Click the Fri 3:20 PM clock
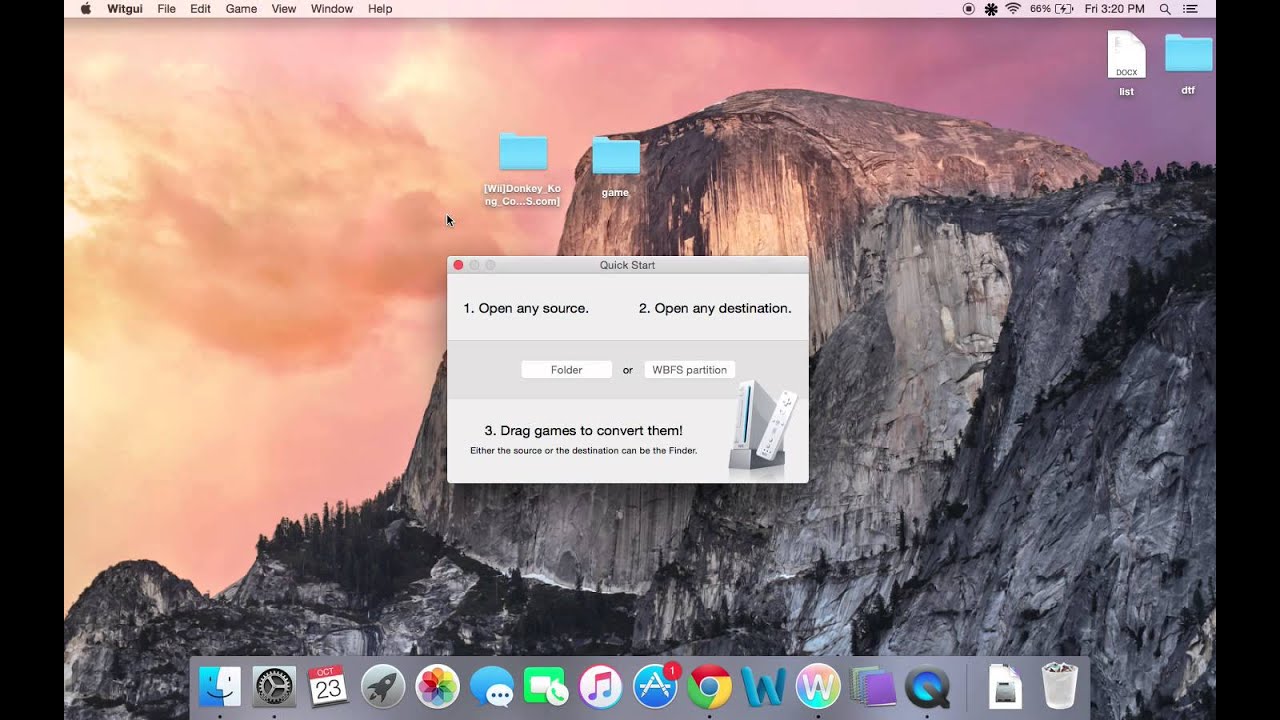Image resolution: width=1280 pixels, height=720 pixels. pyautogui.click(x=1114, y=9)
